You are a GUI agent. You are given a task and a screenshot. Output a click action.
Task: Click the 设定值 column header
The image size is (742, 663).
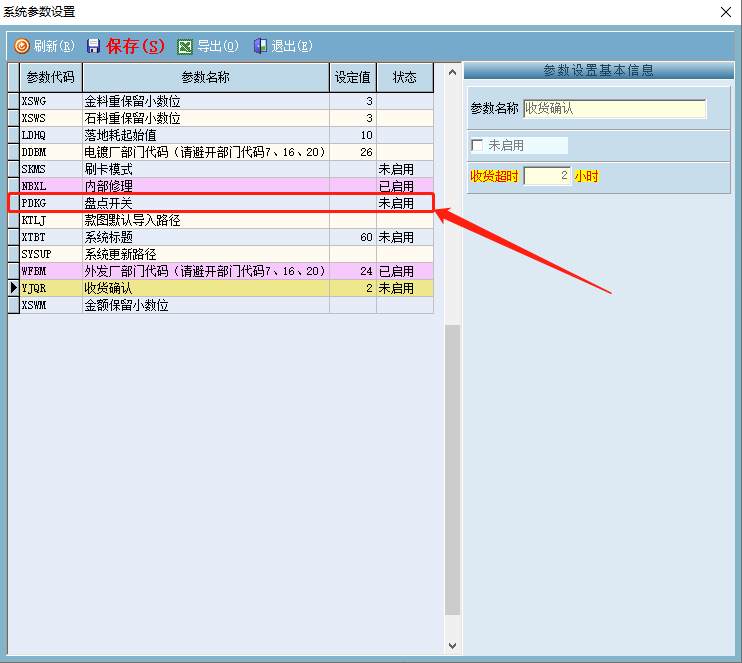353,77
